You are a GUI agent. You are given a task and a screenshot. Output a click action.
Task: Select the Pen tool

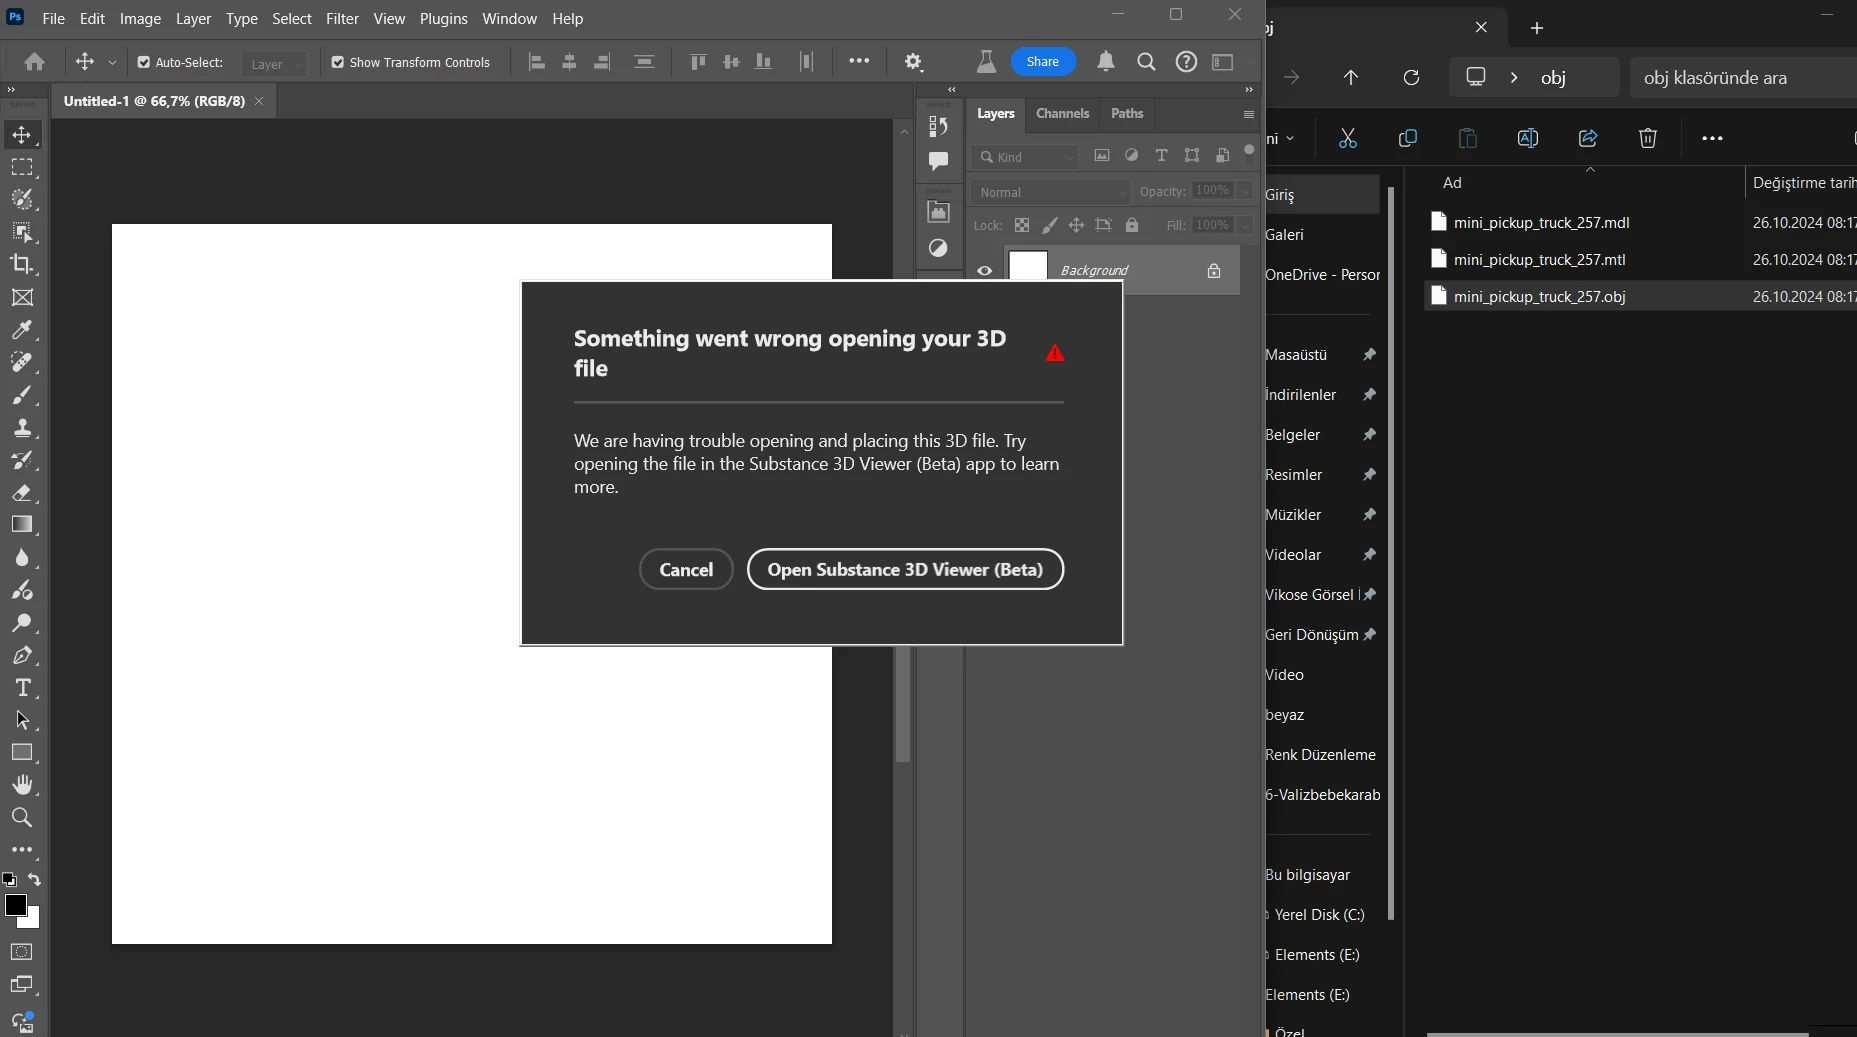[x=22, y=656]
